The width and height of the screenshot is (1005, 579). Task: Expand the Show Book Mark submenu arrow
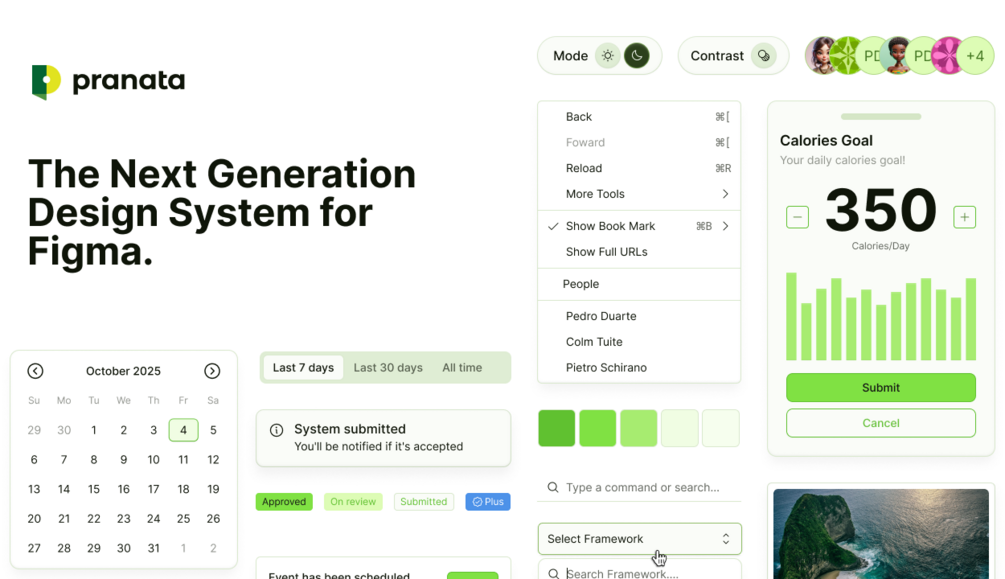tap(725, 226)
